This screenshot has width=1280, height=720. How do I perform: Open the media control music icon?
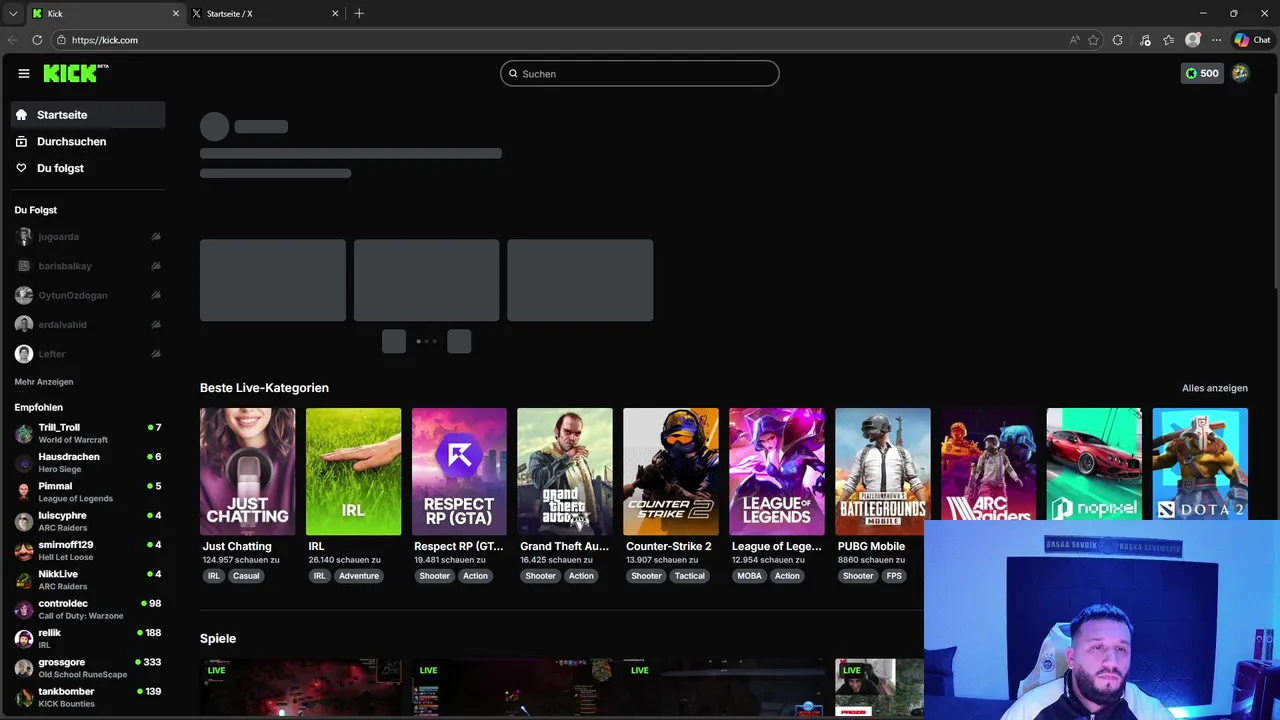tap(1144, 40)
